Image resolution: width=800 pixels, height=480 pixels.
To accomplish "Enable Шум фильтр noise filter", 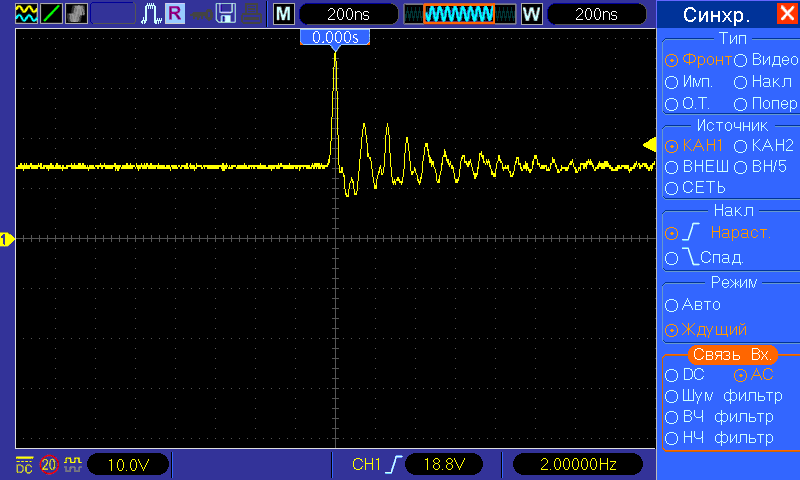I will click(723, 396).
